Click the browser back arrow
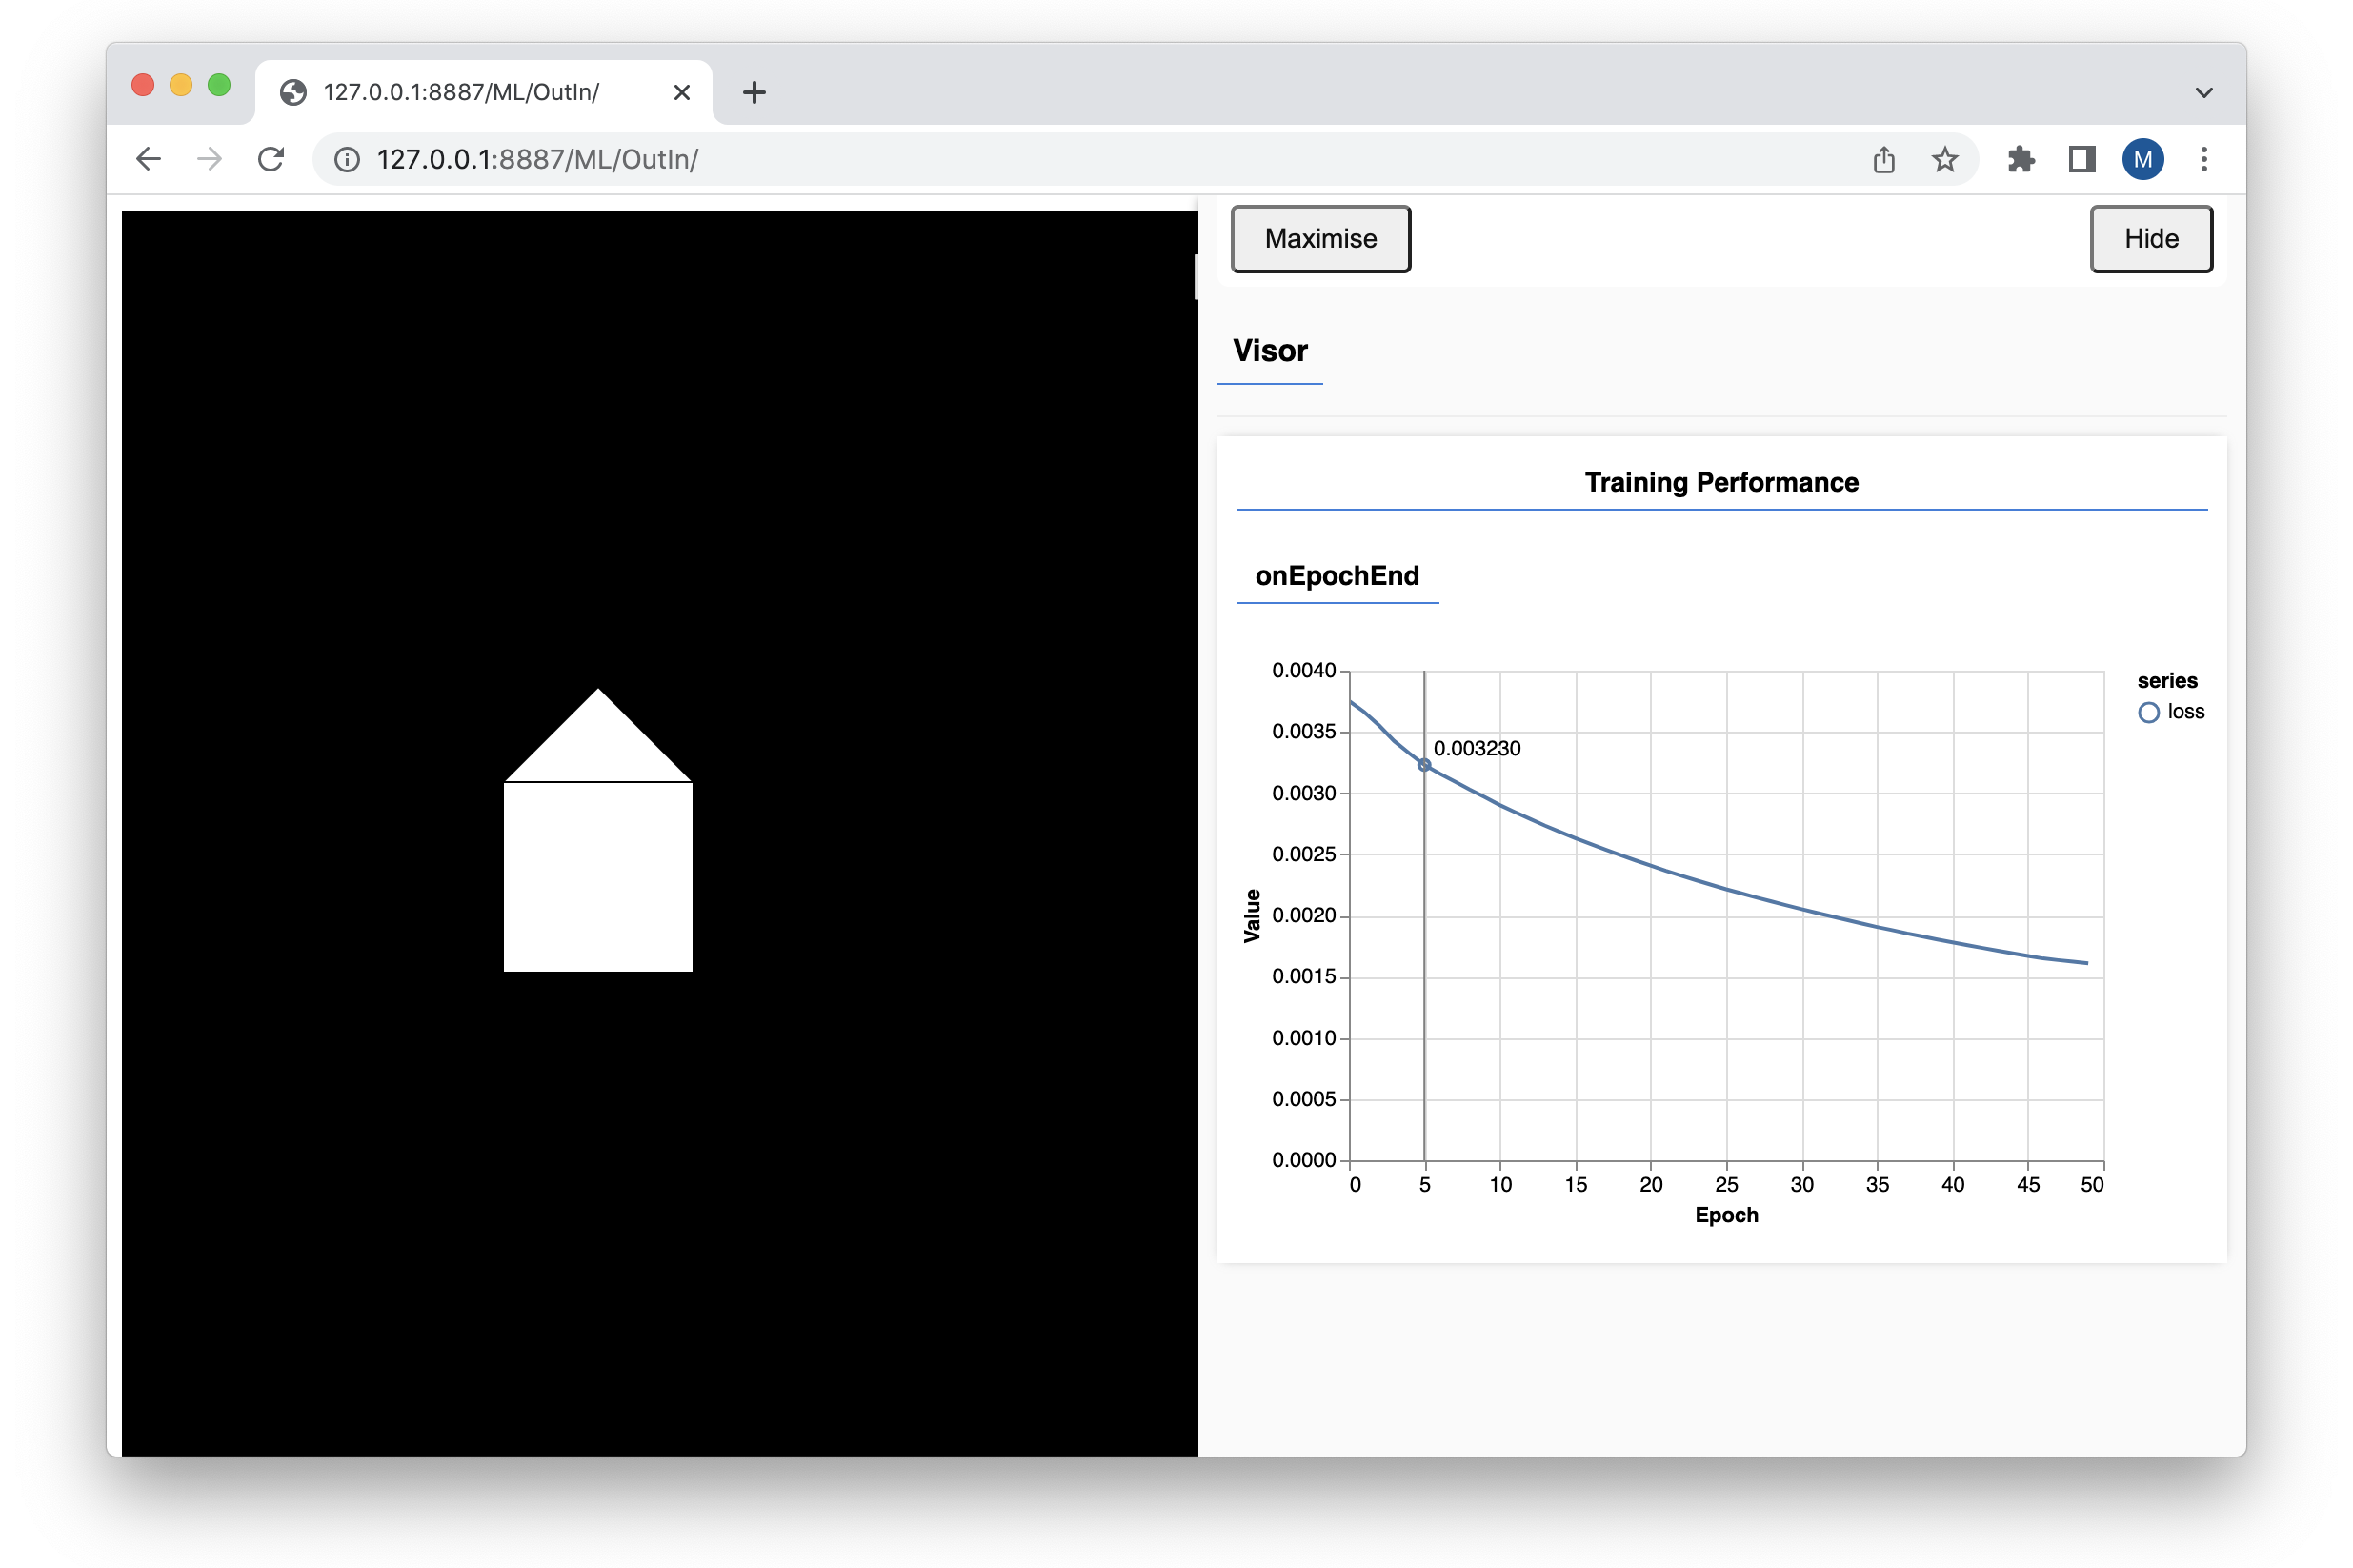2353x1568 pixels. (148, 159)
